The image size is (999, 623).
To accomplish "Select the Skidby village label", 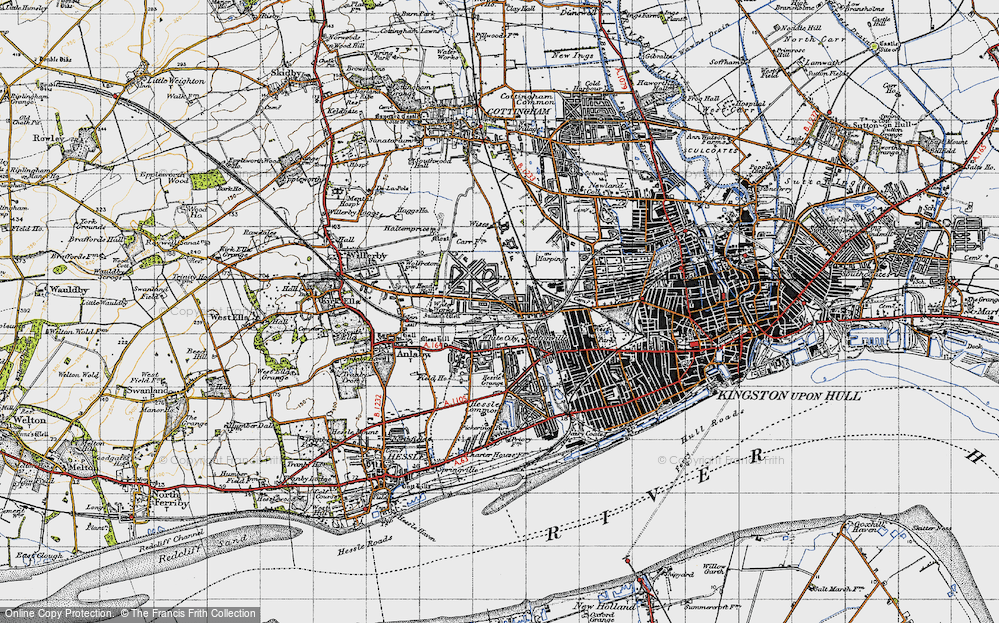I will (285, 73).
